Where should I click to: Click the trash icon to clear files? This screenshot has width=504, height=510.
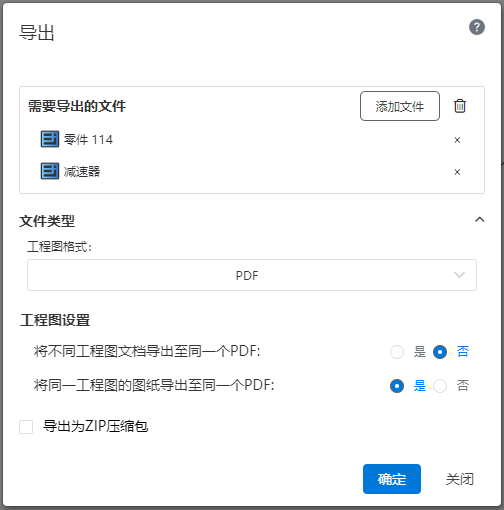(x=460, y=106)
